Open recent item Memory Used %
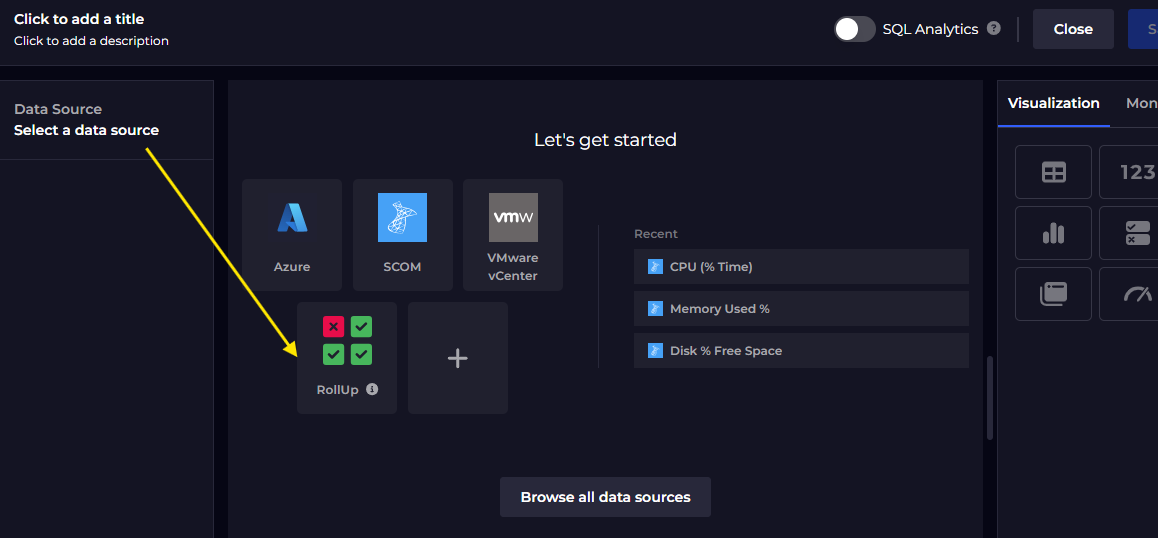The height and width of the screenshot is (538, 1158). [801, 309]
